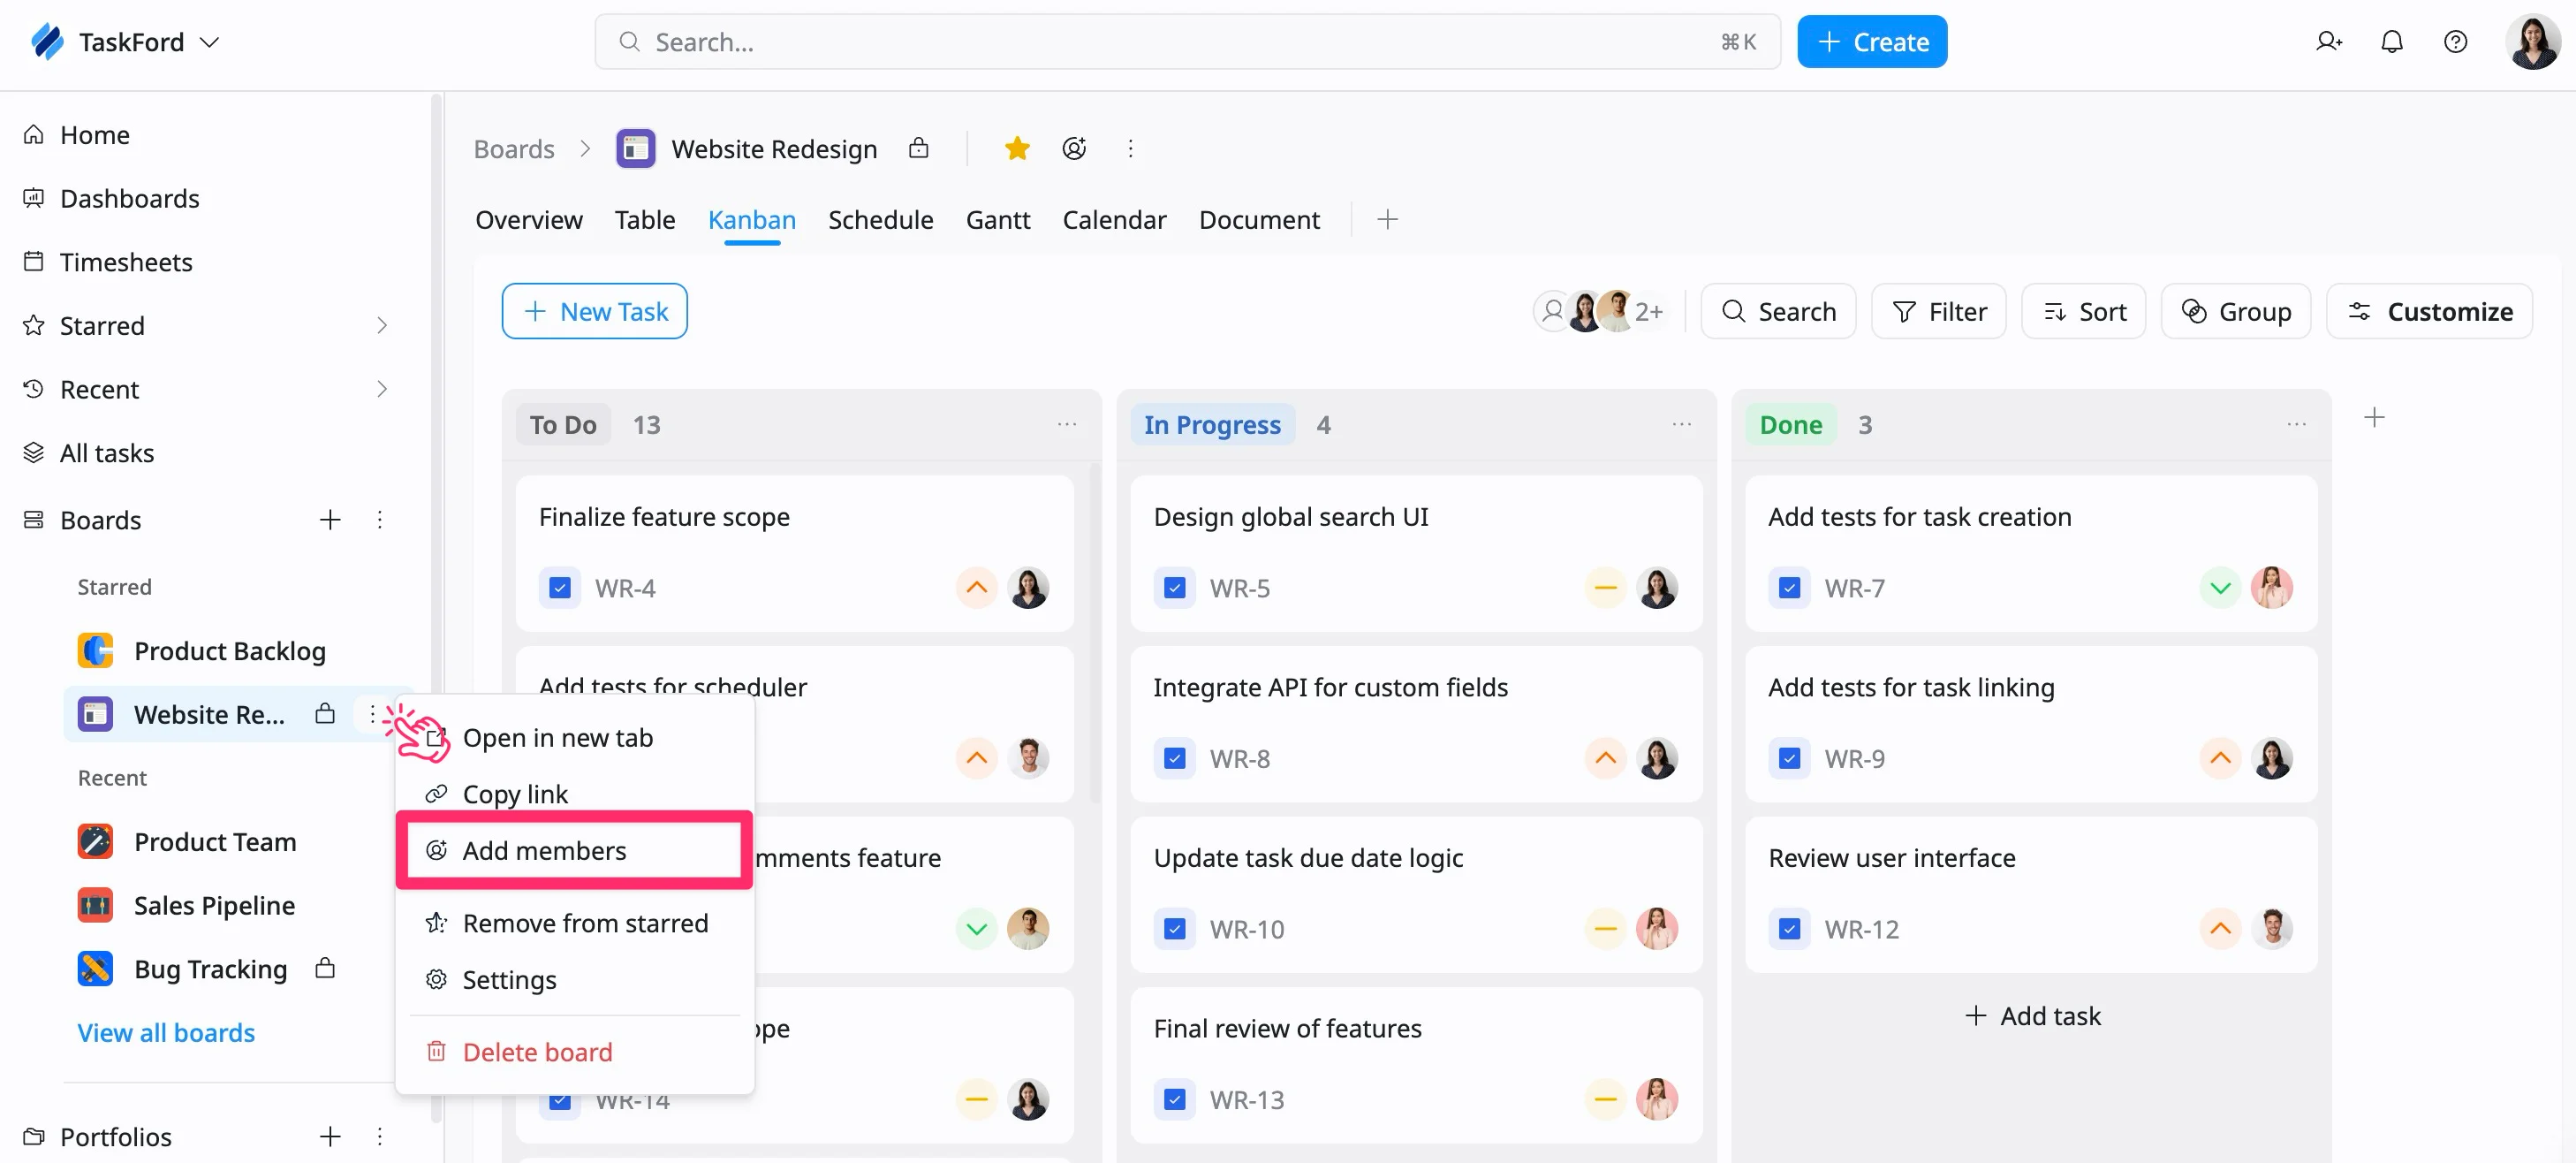Select Remove from starred menu item
This screenshot has height=1163, width=2576.
coord(574,922)
